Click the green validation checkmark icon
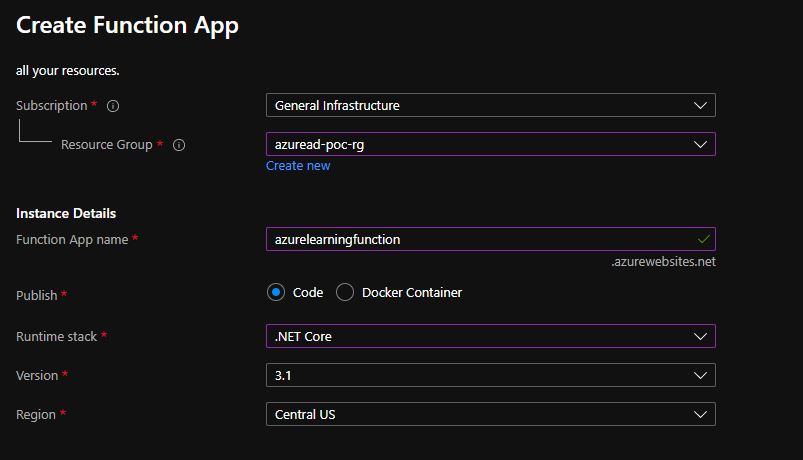This screenshot has width=803, height=460. point(704,240)
